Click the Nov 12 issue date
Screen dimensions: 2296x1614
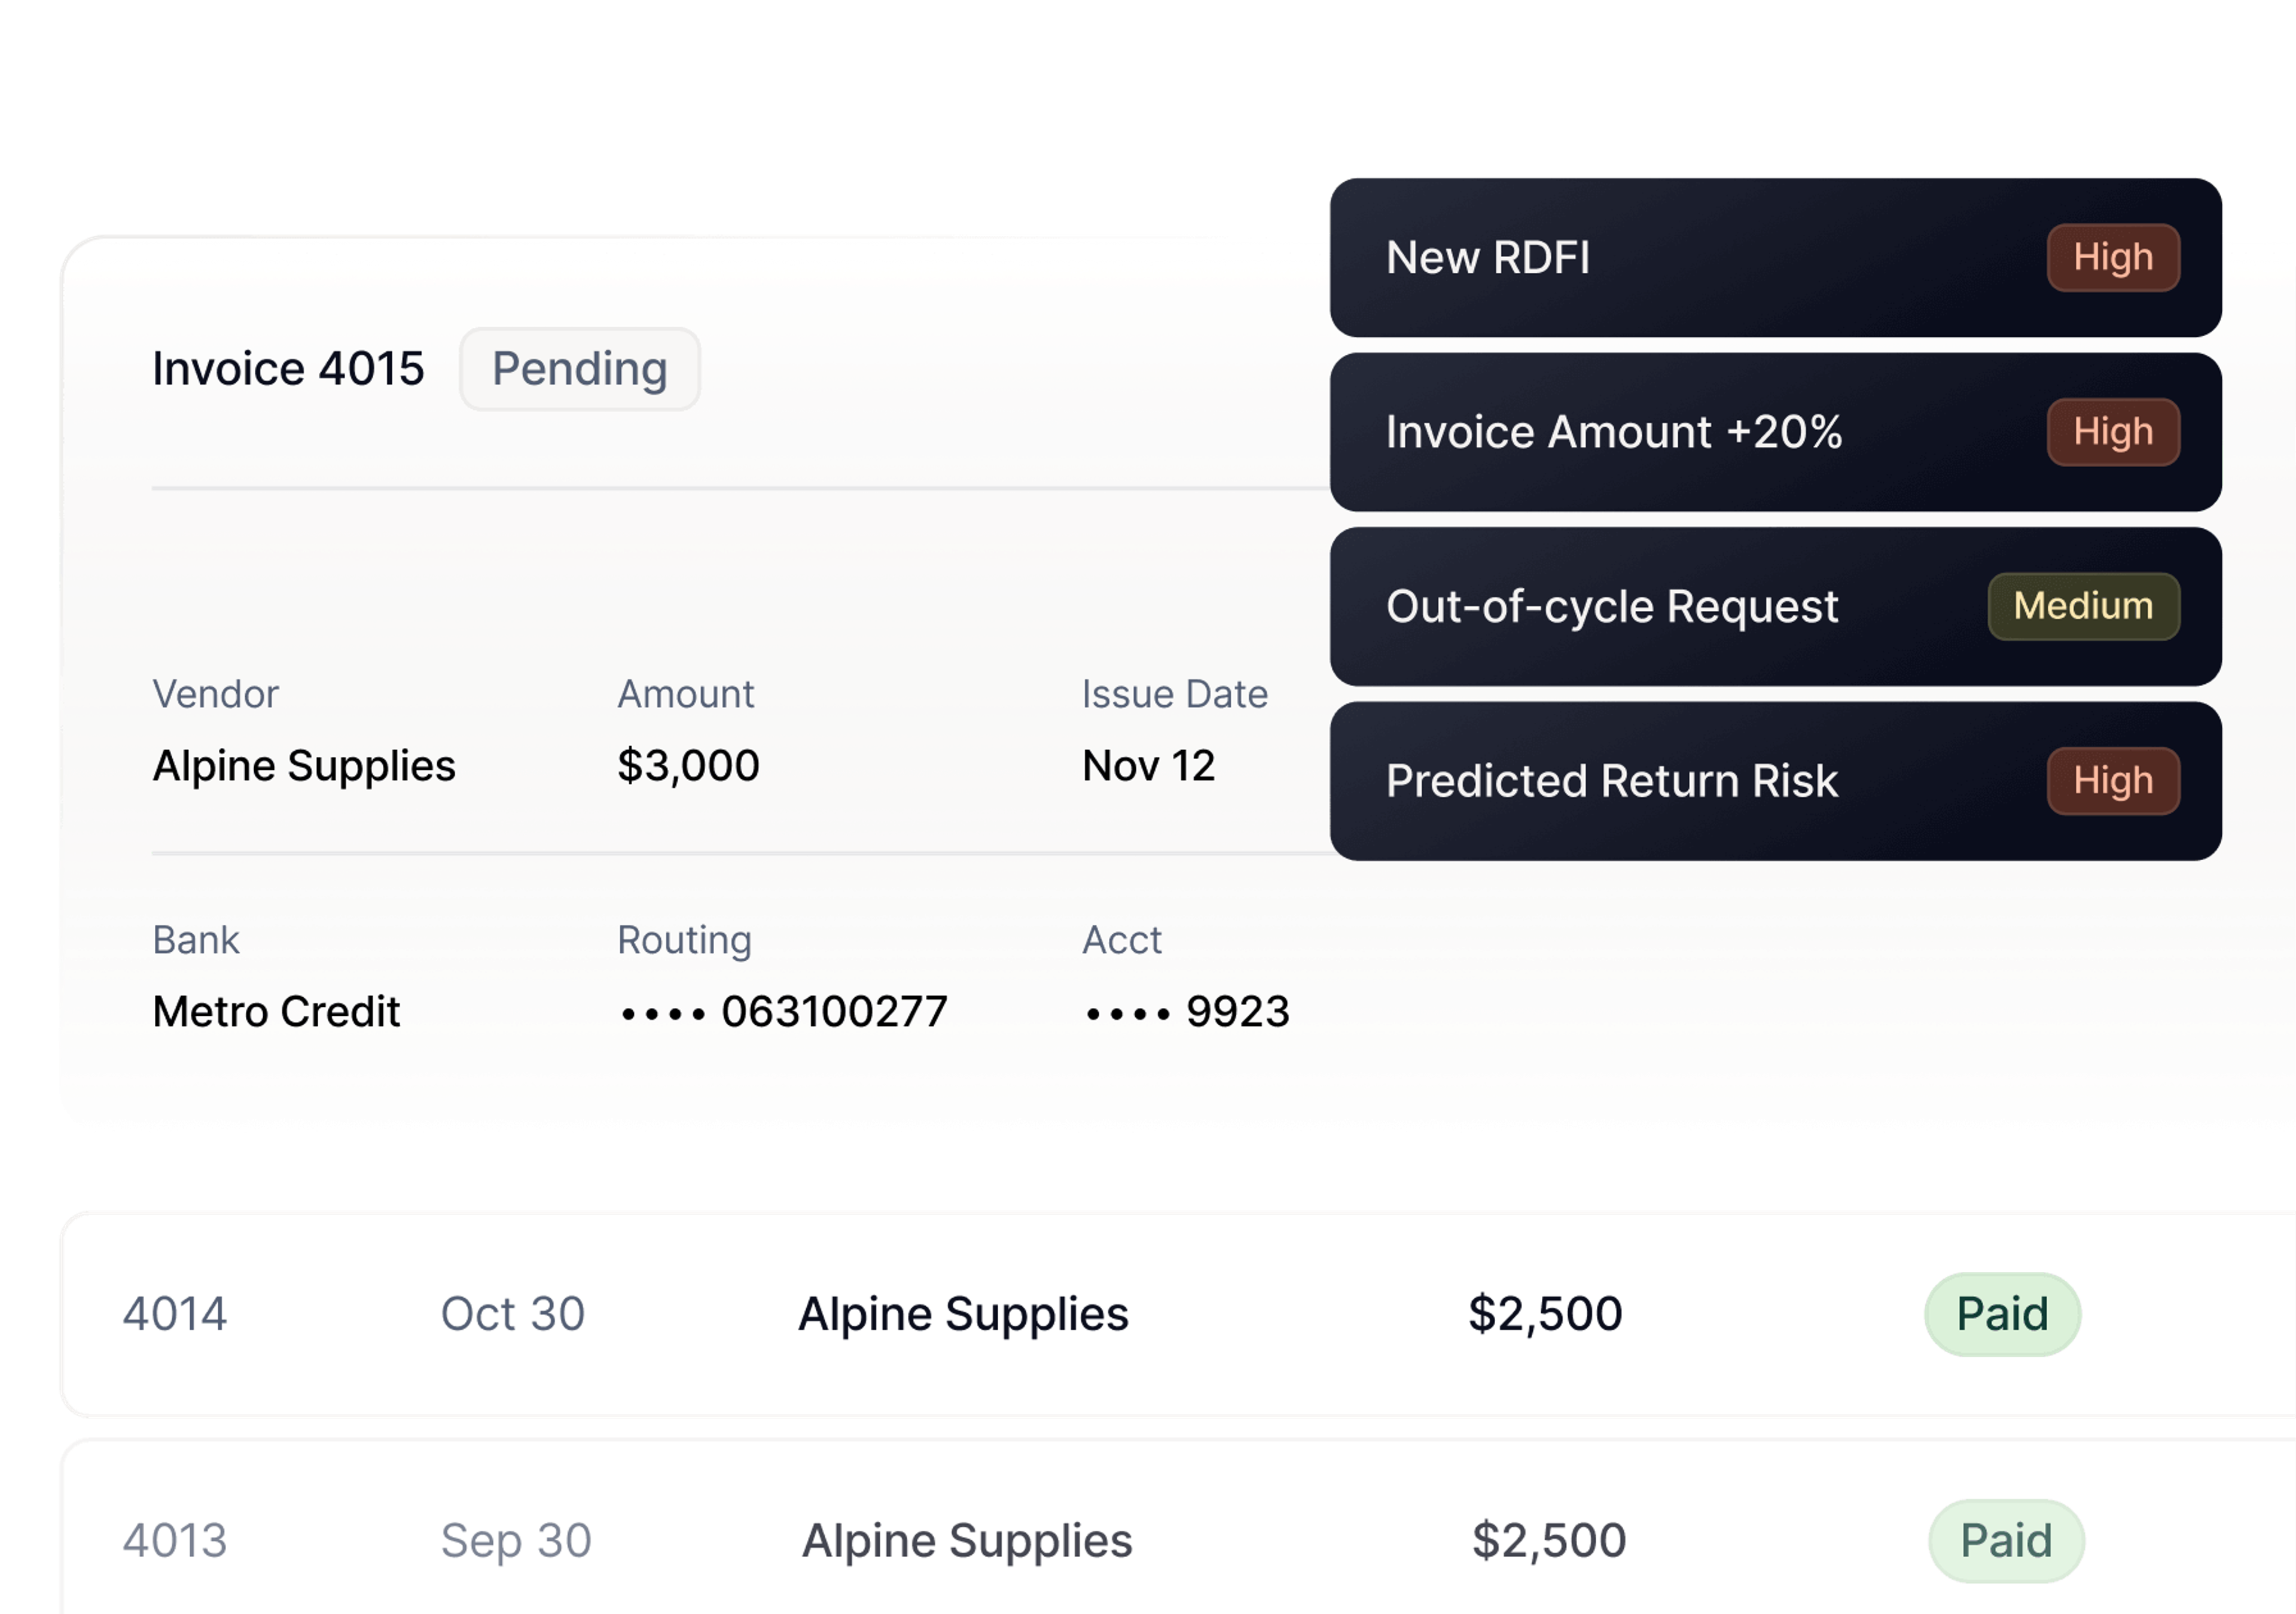1148,767
